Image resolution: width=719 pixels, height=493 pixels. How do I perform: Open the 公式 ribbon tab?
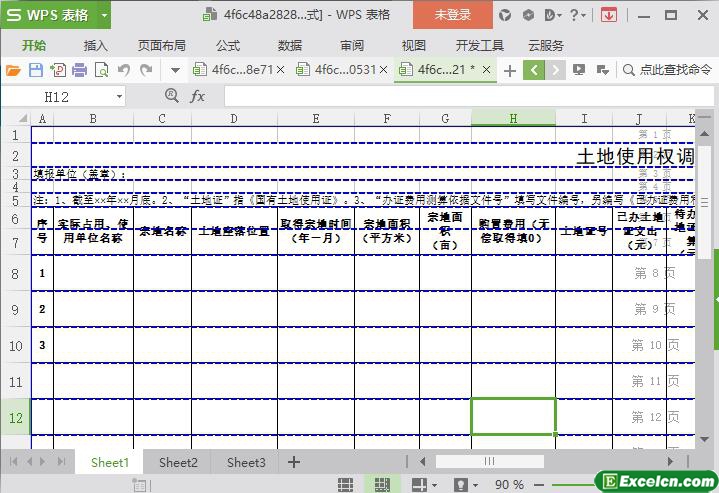[228, 45]
